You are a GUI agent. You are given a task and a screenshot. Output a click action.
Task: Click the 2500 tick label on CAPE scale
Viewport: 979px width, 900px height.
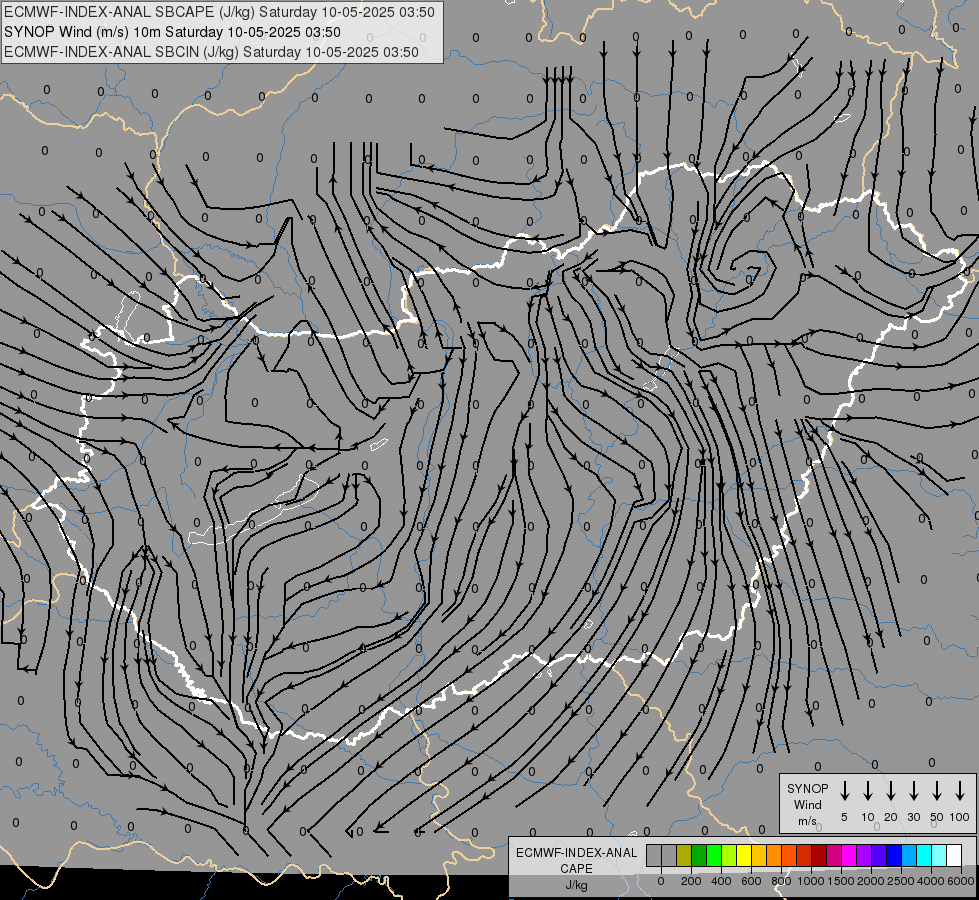(901, 881)
